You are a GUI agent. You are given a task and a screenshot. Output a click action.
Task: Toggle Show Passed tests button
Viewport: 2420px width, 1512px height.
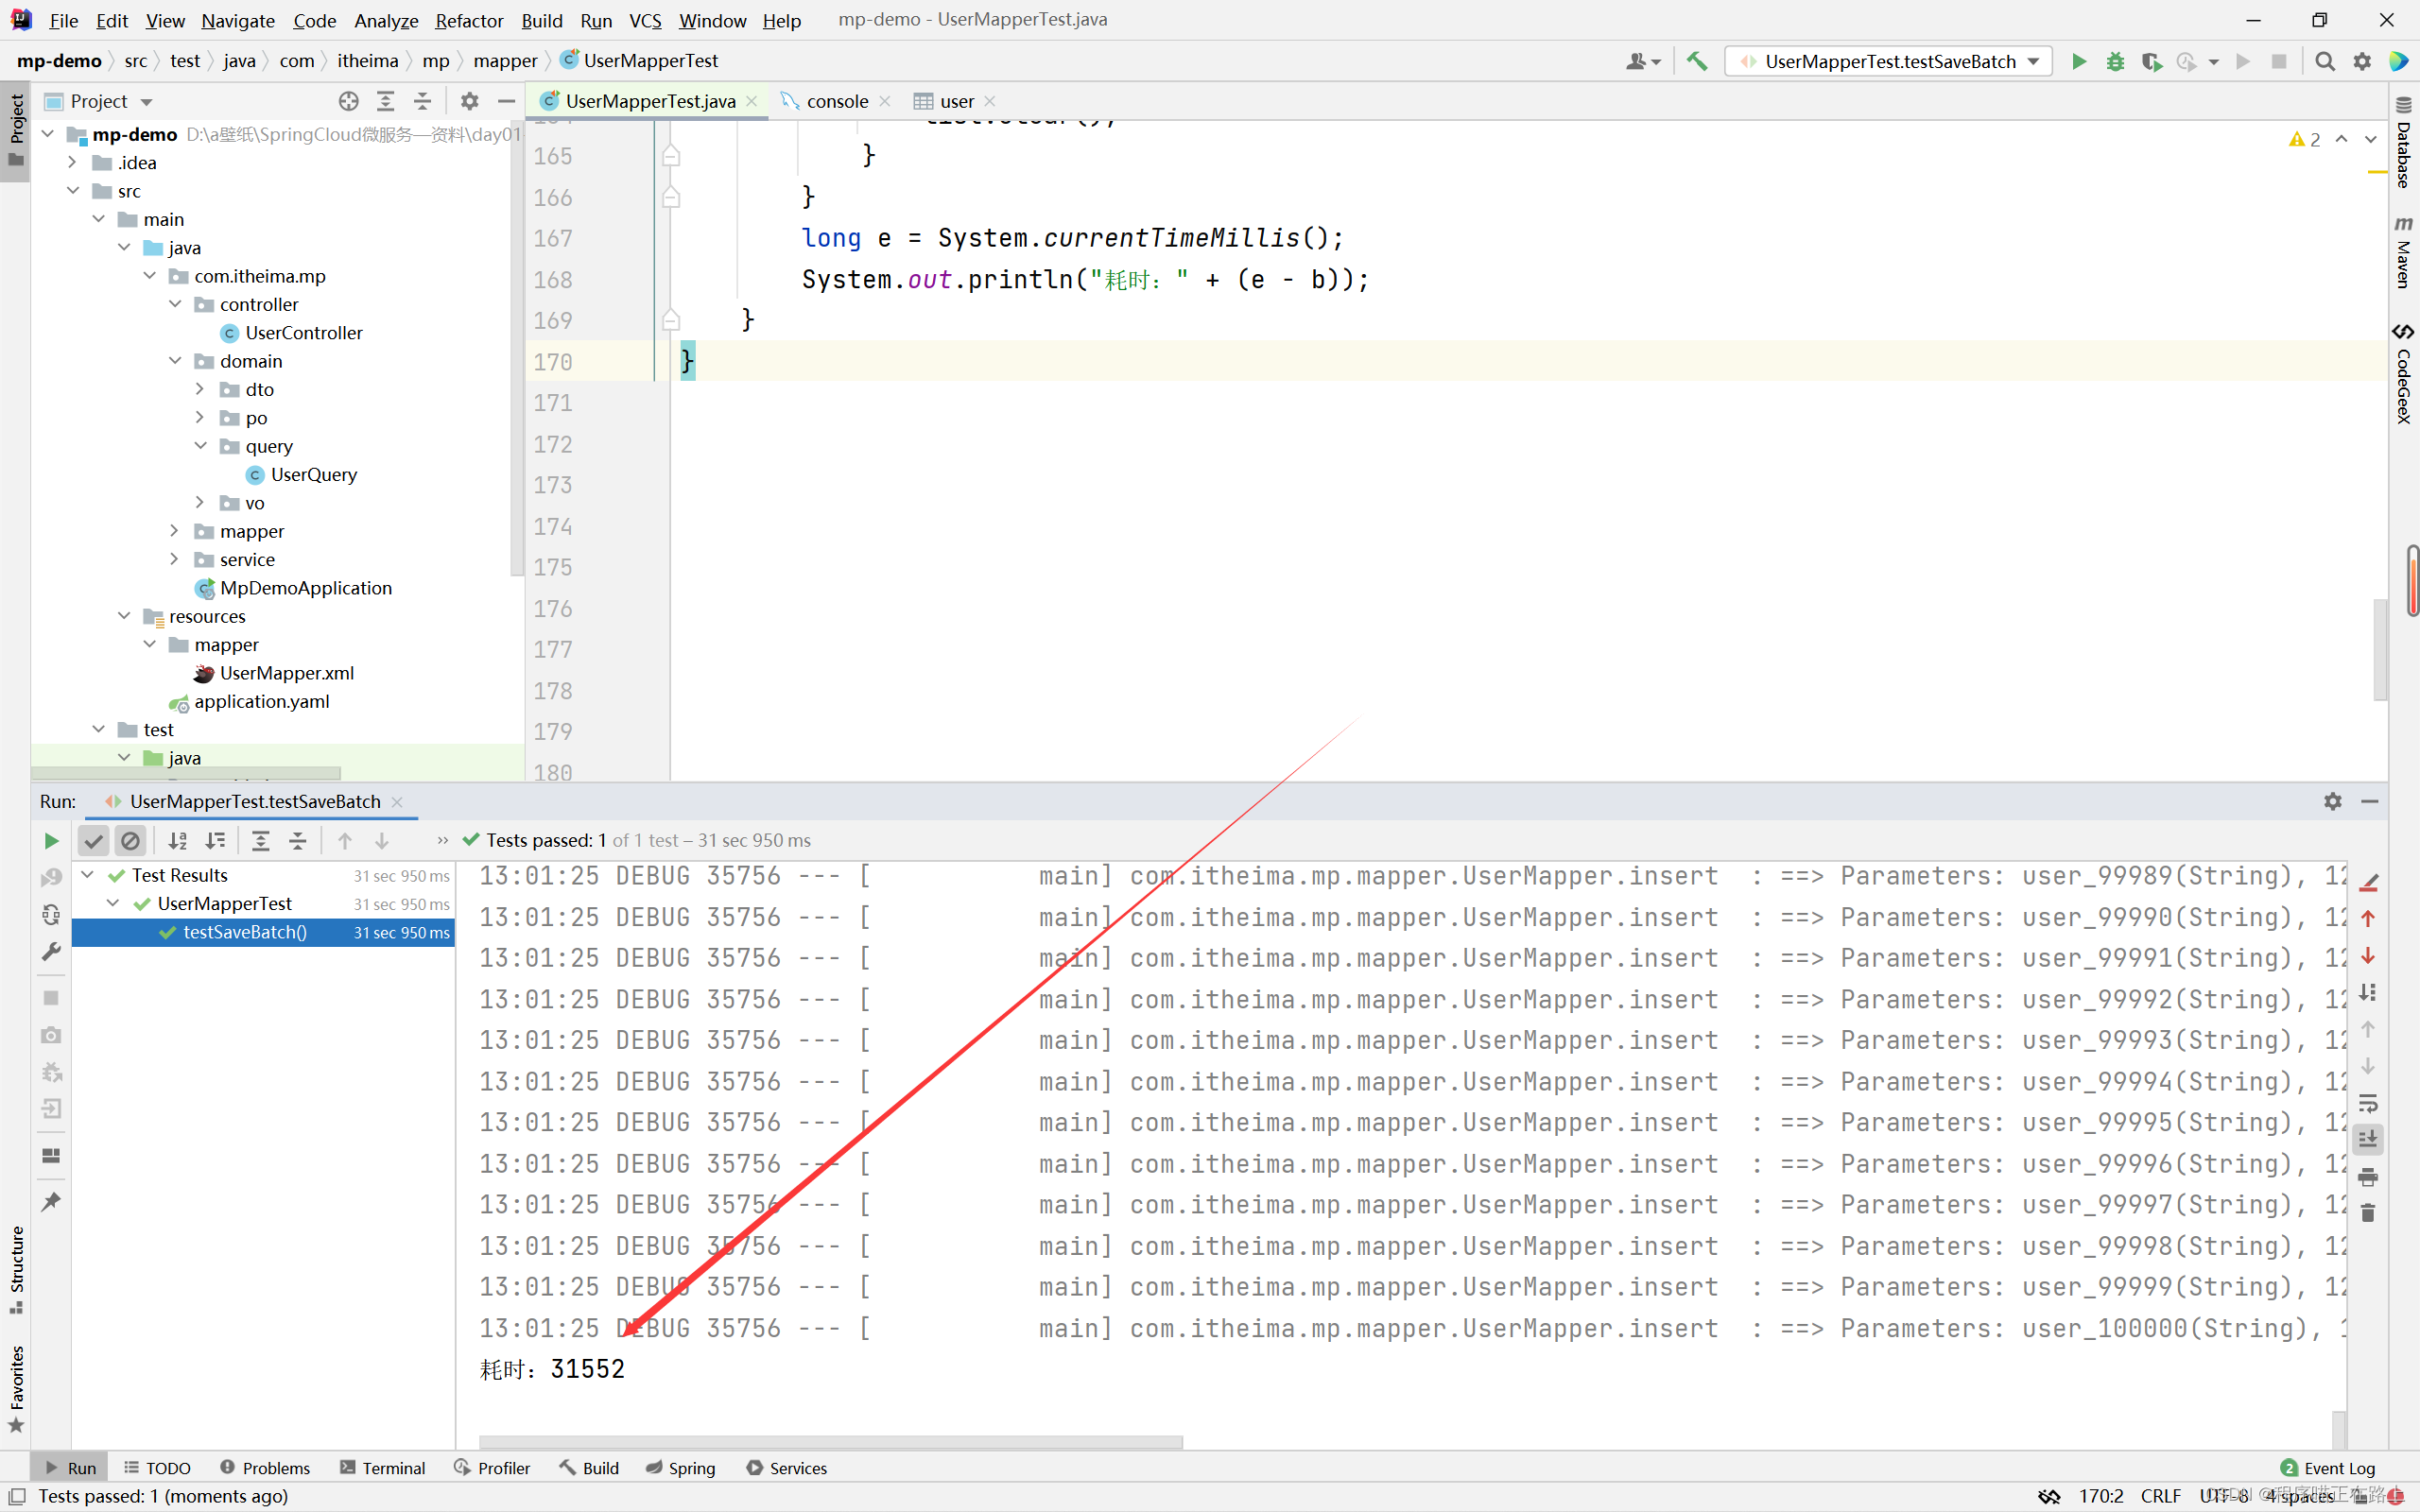[x=94, y=841]
